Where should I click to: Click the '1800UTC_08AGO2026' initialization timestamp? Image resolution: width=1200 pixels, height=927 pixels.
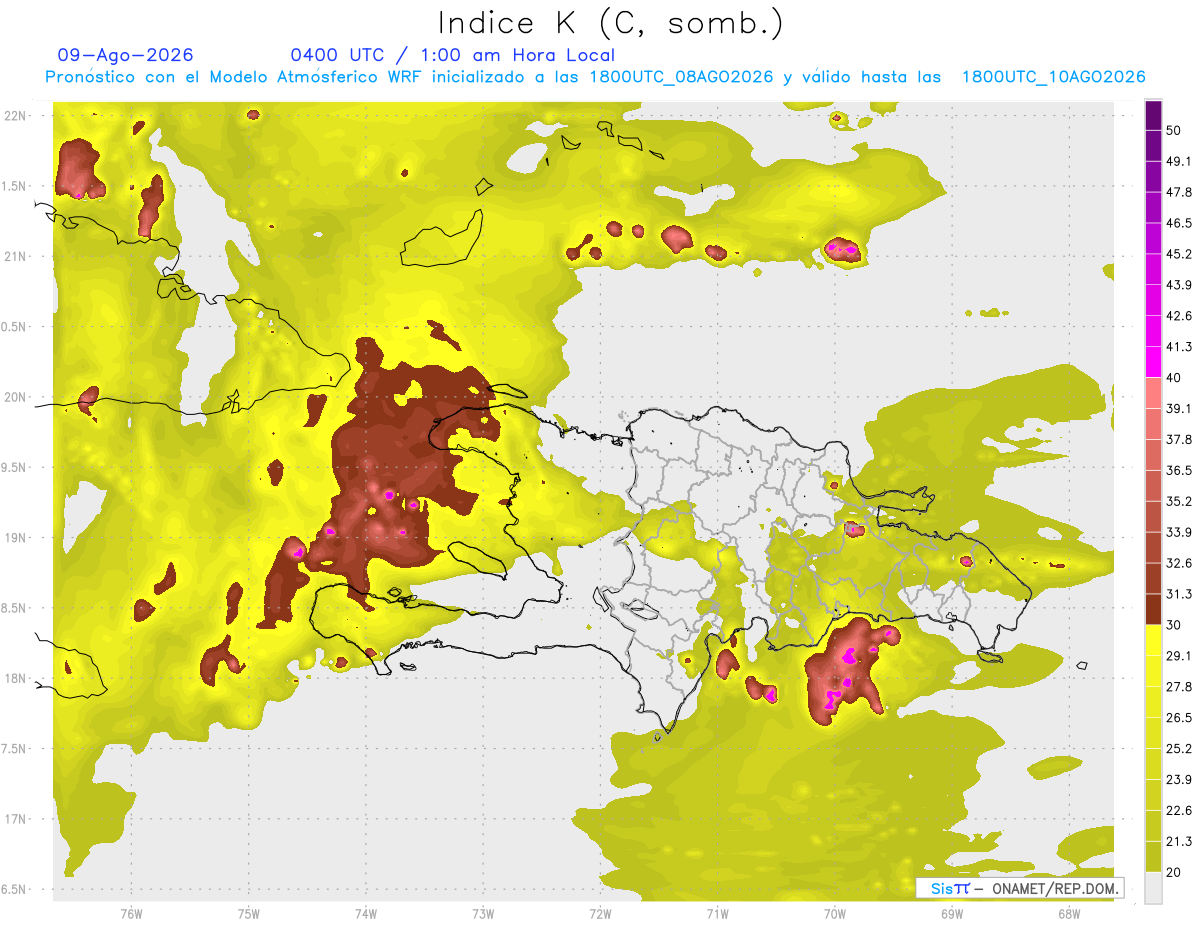[681, 77]
